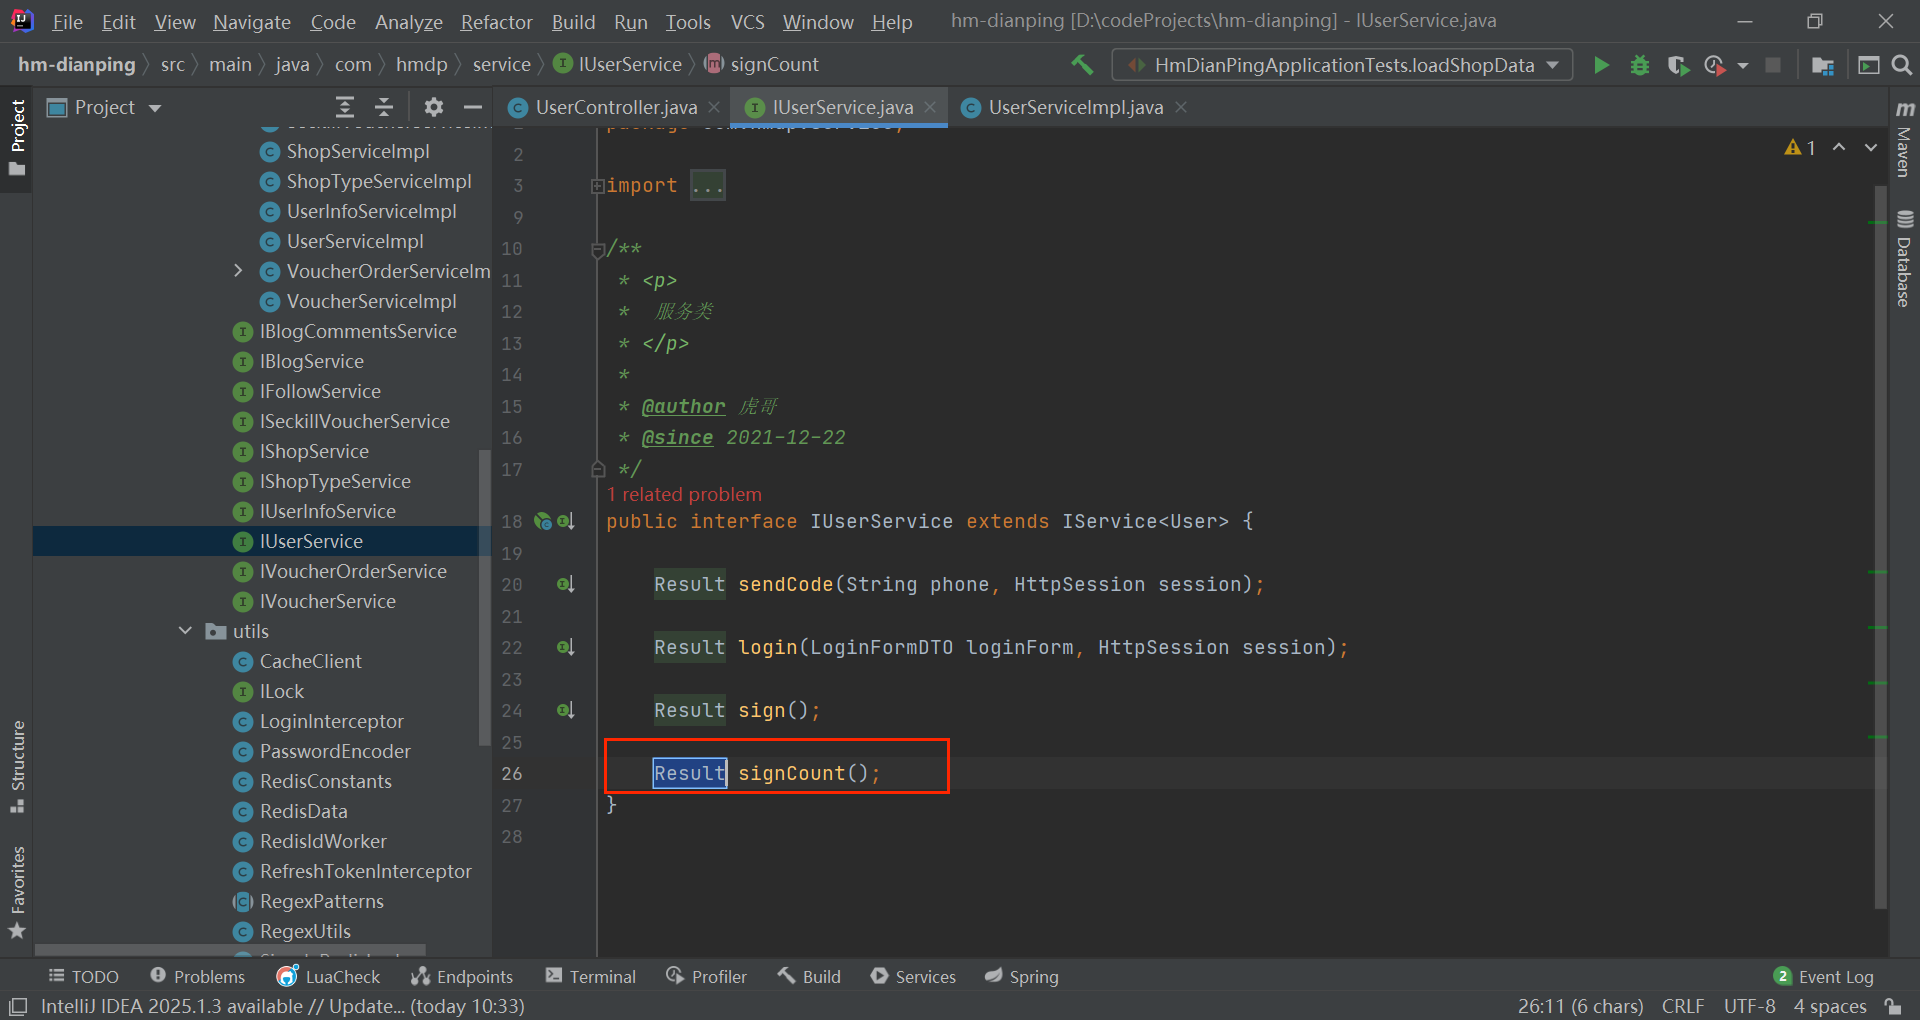
Task: Close the IUserService.java tab
Action: coord(930,107)
